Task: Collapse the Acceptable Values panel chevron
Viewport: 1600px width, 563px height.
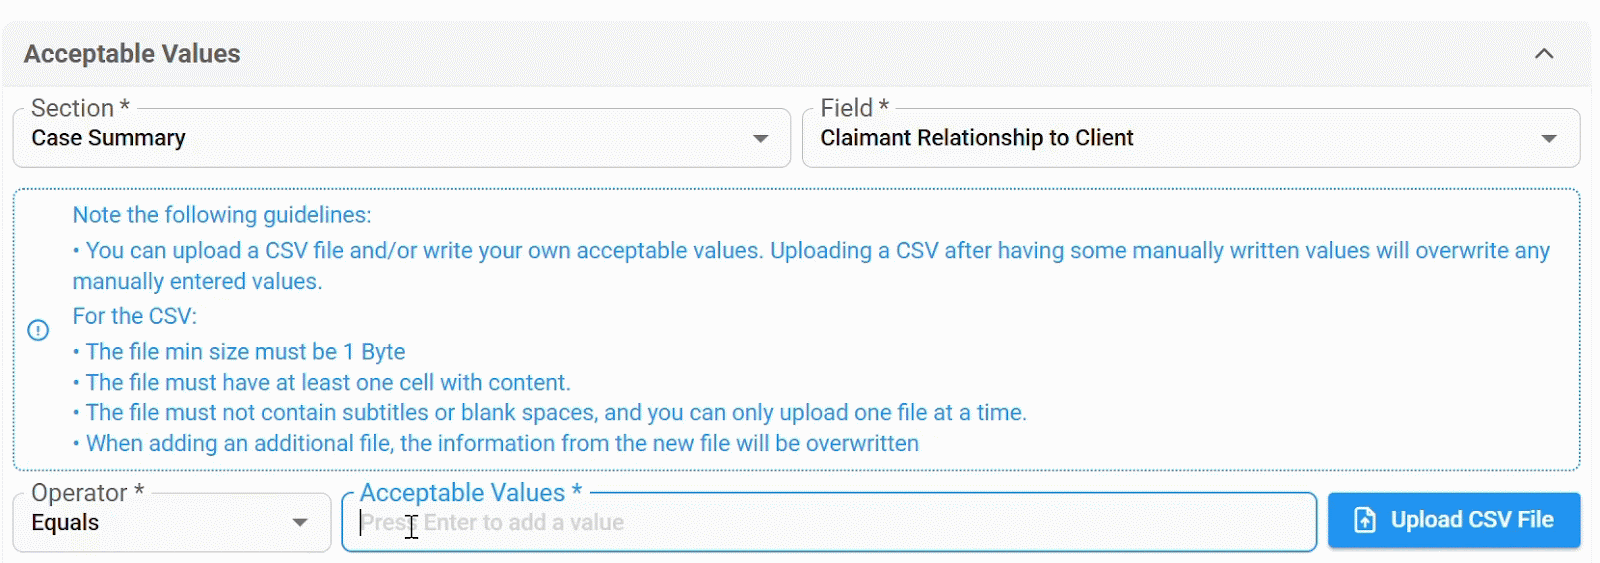Action: (x=1544, y=54)
